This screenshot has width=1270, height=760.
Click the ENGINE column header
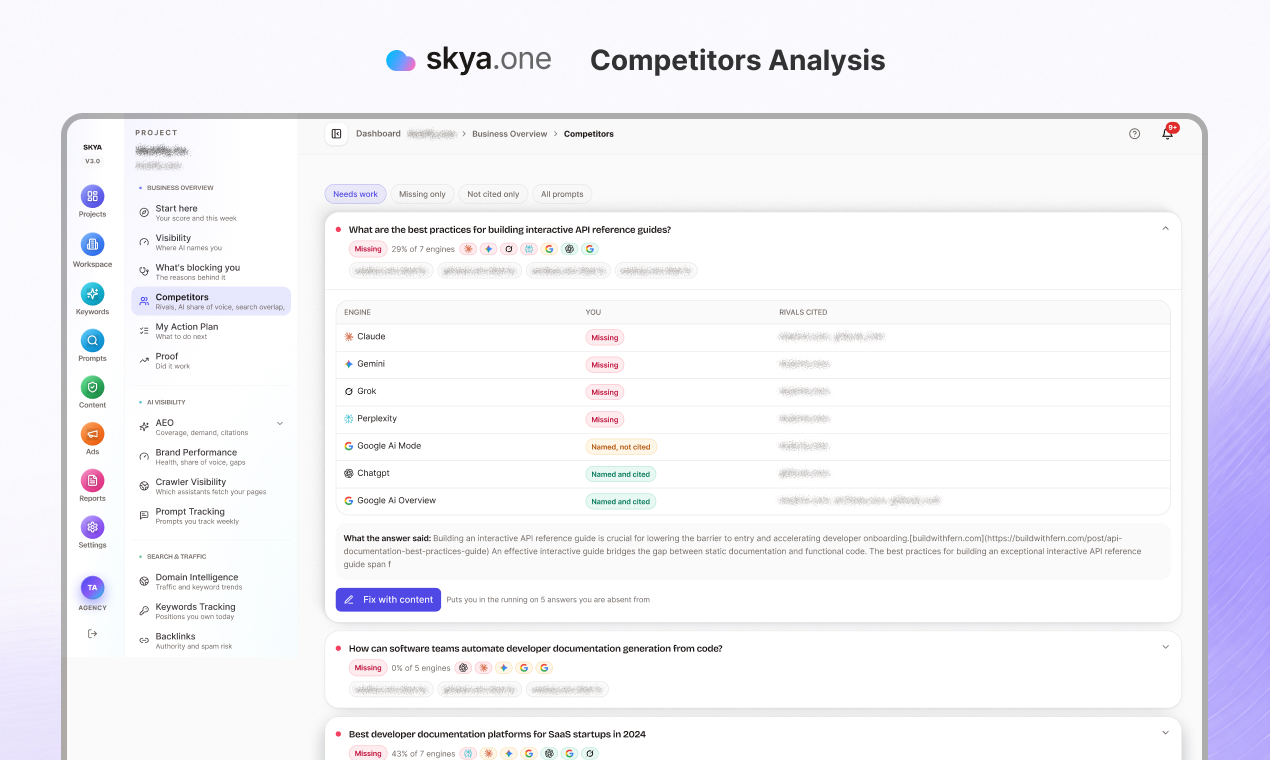[x=357, y=312]
